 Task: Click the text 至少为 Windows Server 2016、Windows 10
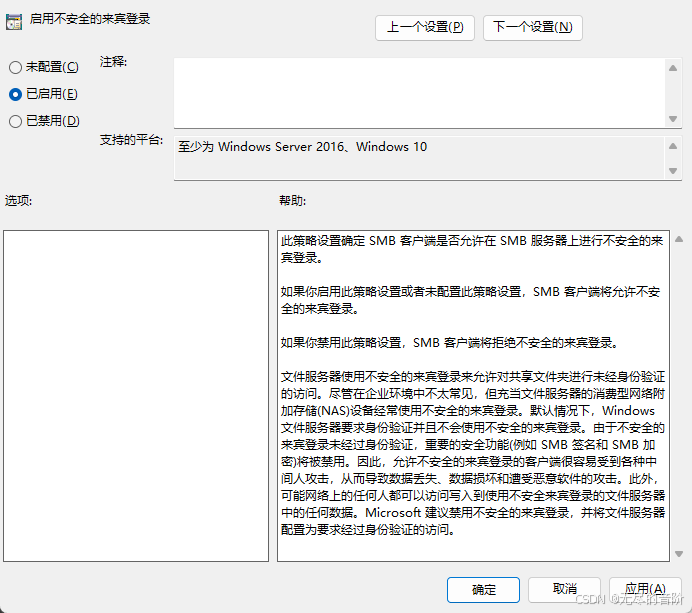(x=302, y=147)
